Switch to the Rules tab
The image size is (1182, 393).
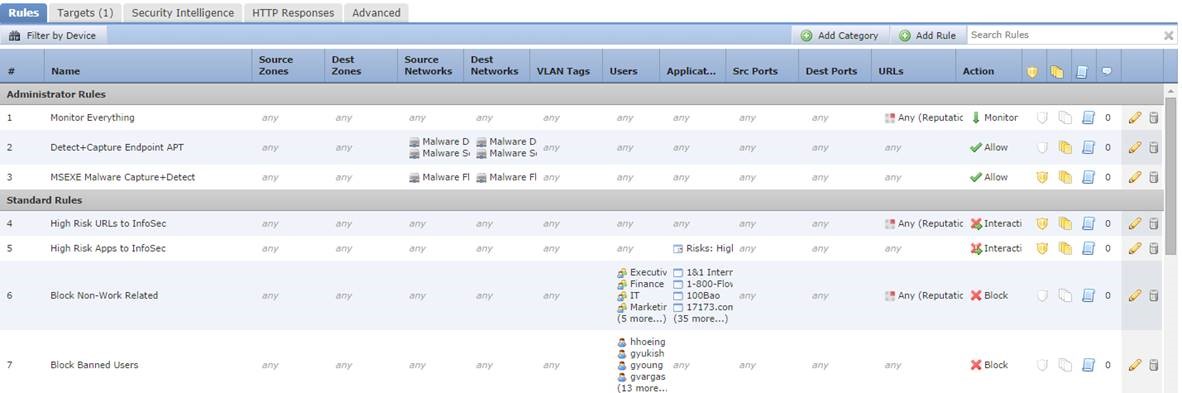coord(23,13)
